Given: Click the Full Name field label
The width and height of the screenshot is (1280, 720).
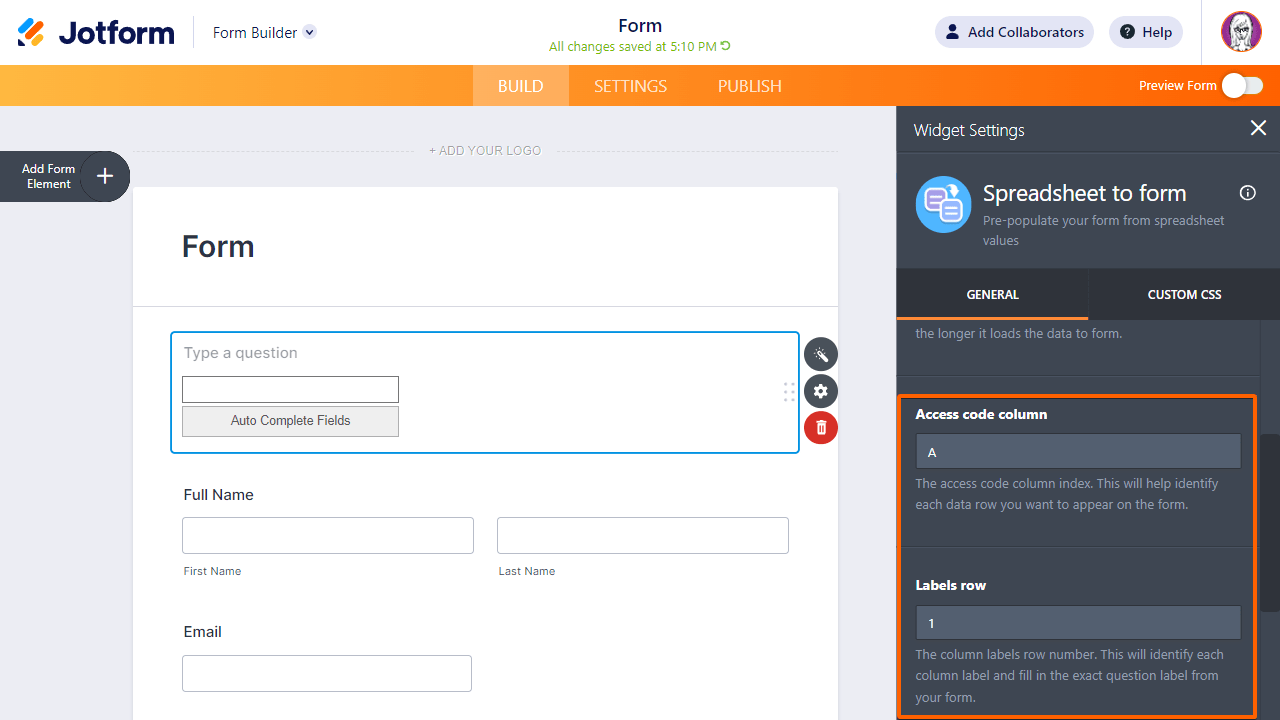Looking at the screenshot, I should point(219,495).
